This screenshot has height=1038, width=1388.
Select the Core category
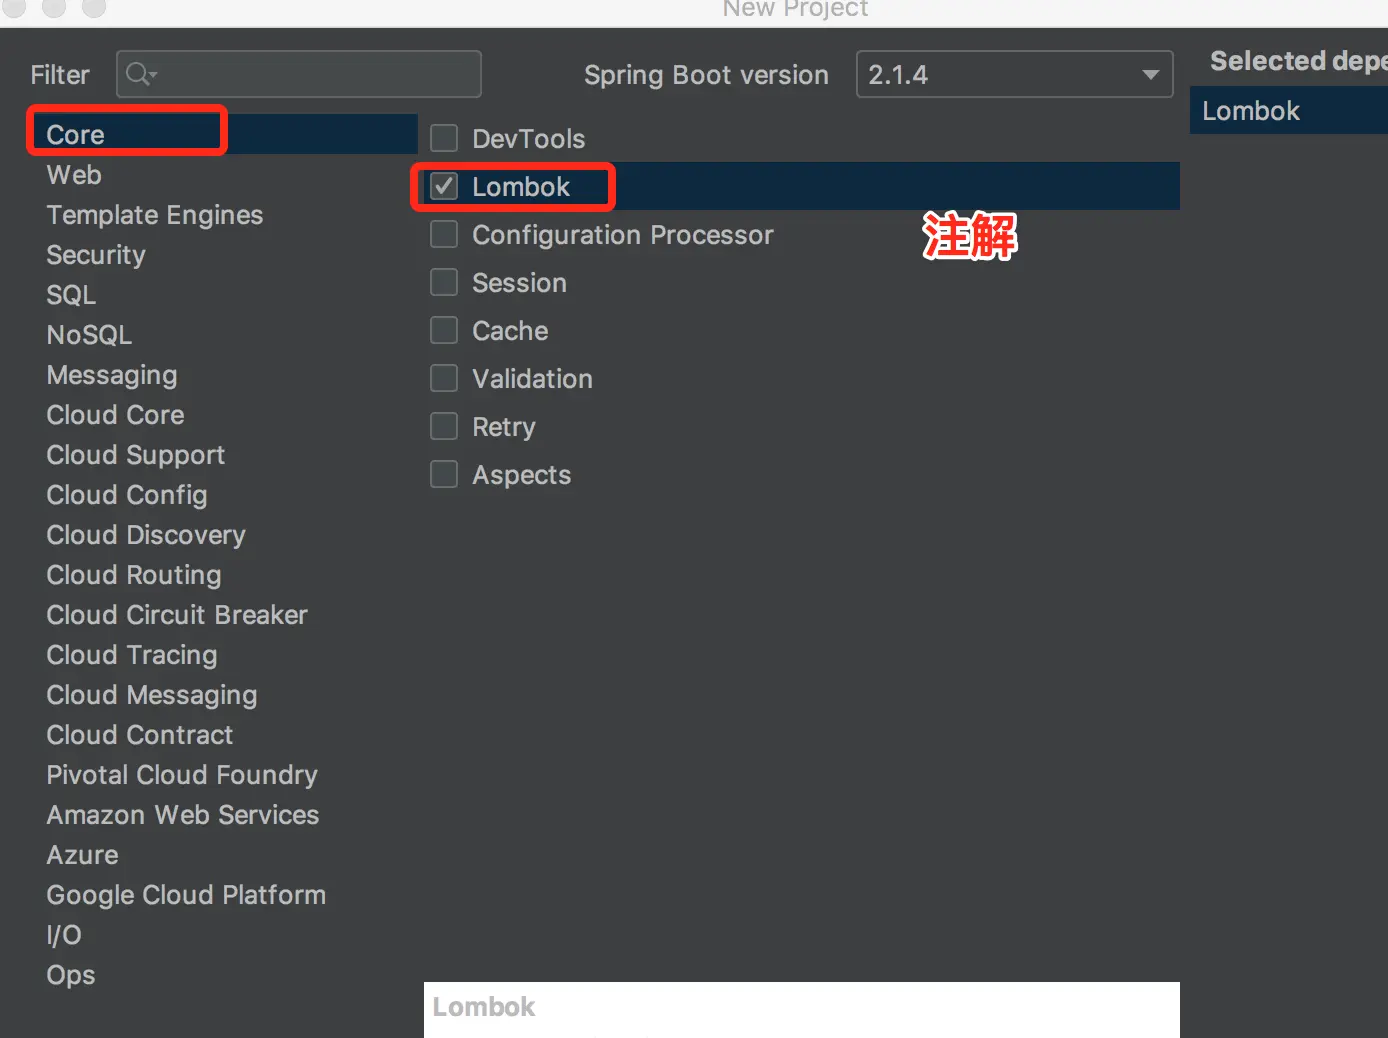click(222, 134)
